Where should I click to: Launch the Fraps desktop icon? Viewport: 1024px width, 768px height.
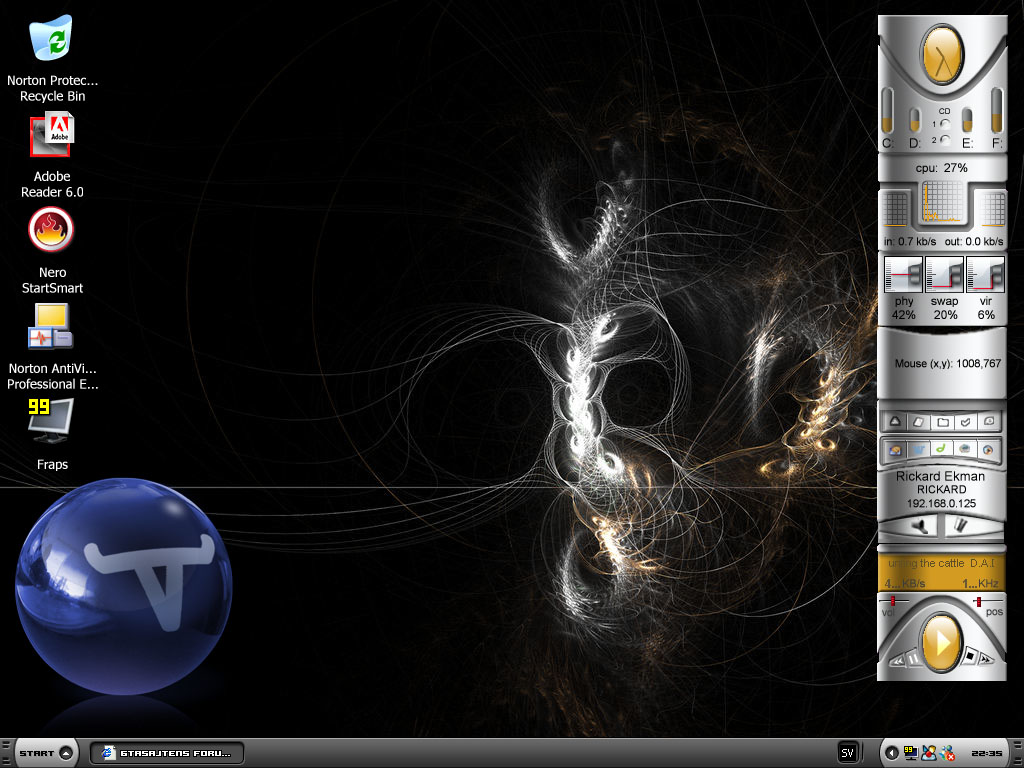[x=52, y=420]
